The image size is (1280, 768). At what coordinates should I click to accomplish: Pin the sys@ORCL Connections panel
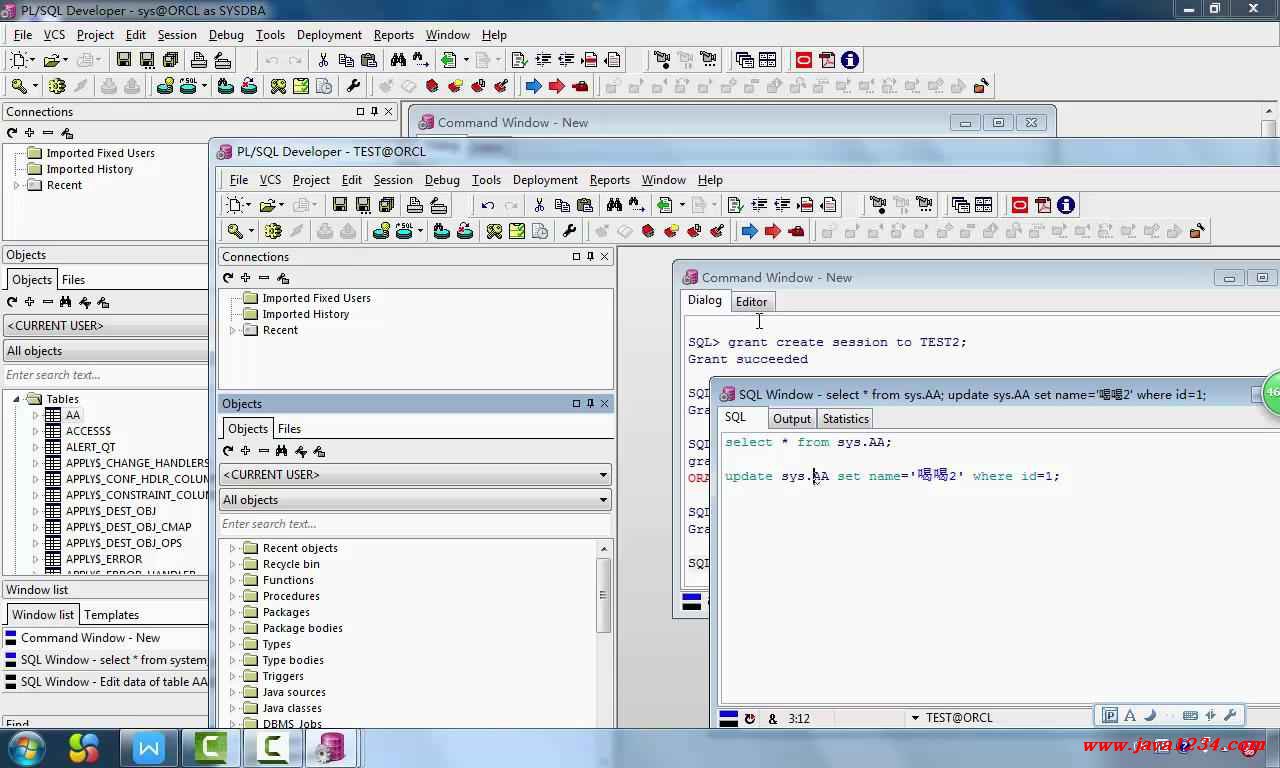coord(374,112)
